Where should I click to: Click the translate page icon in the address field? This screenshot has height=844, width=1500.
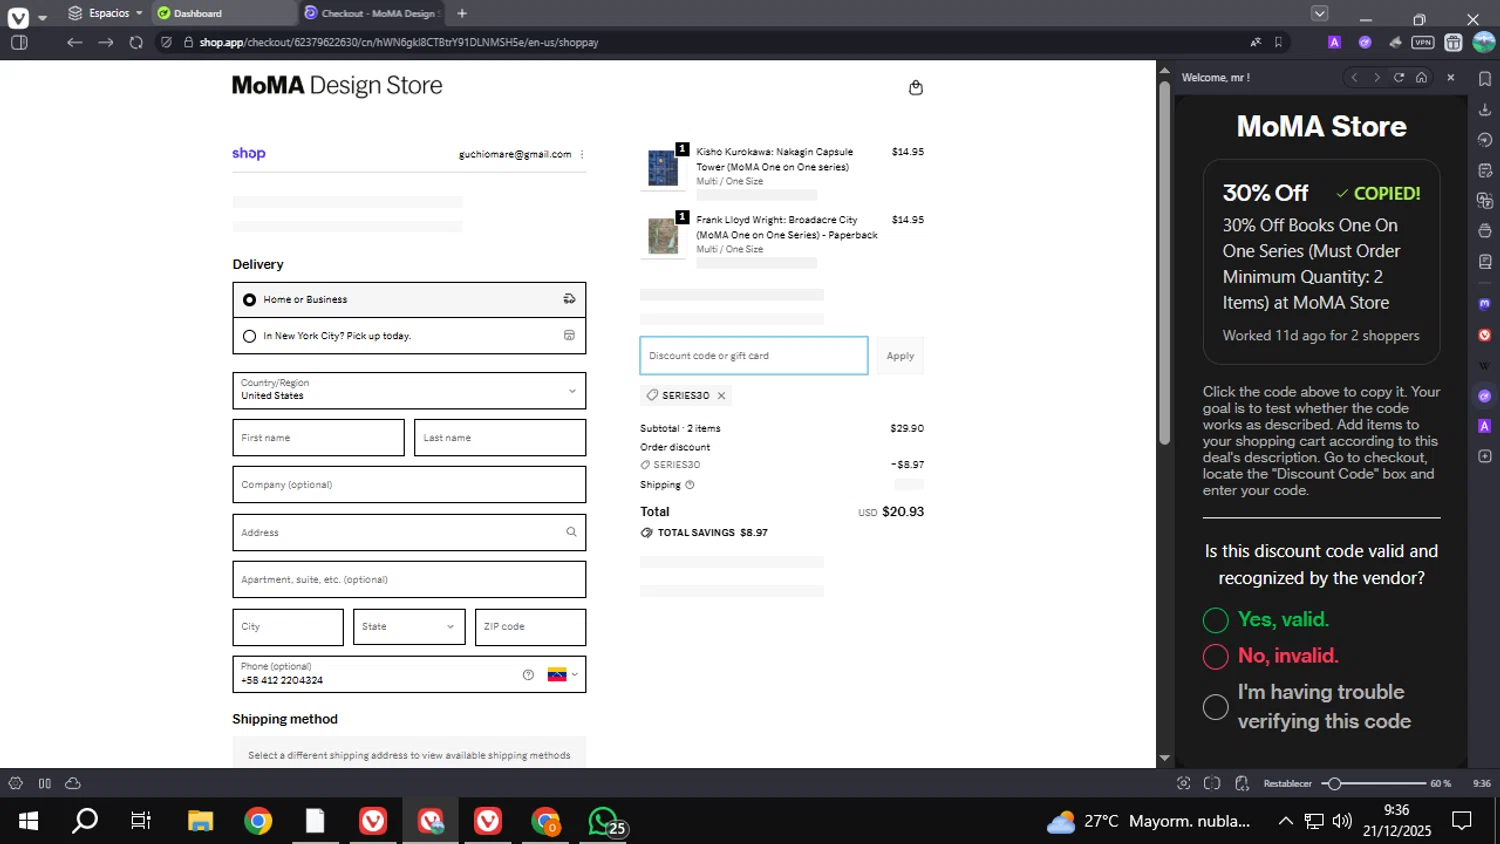point(1255,42)
